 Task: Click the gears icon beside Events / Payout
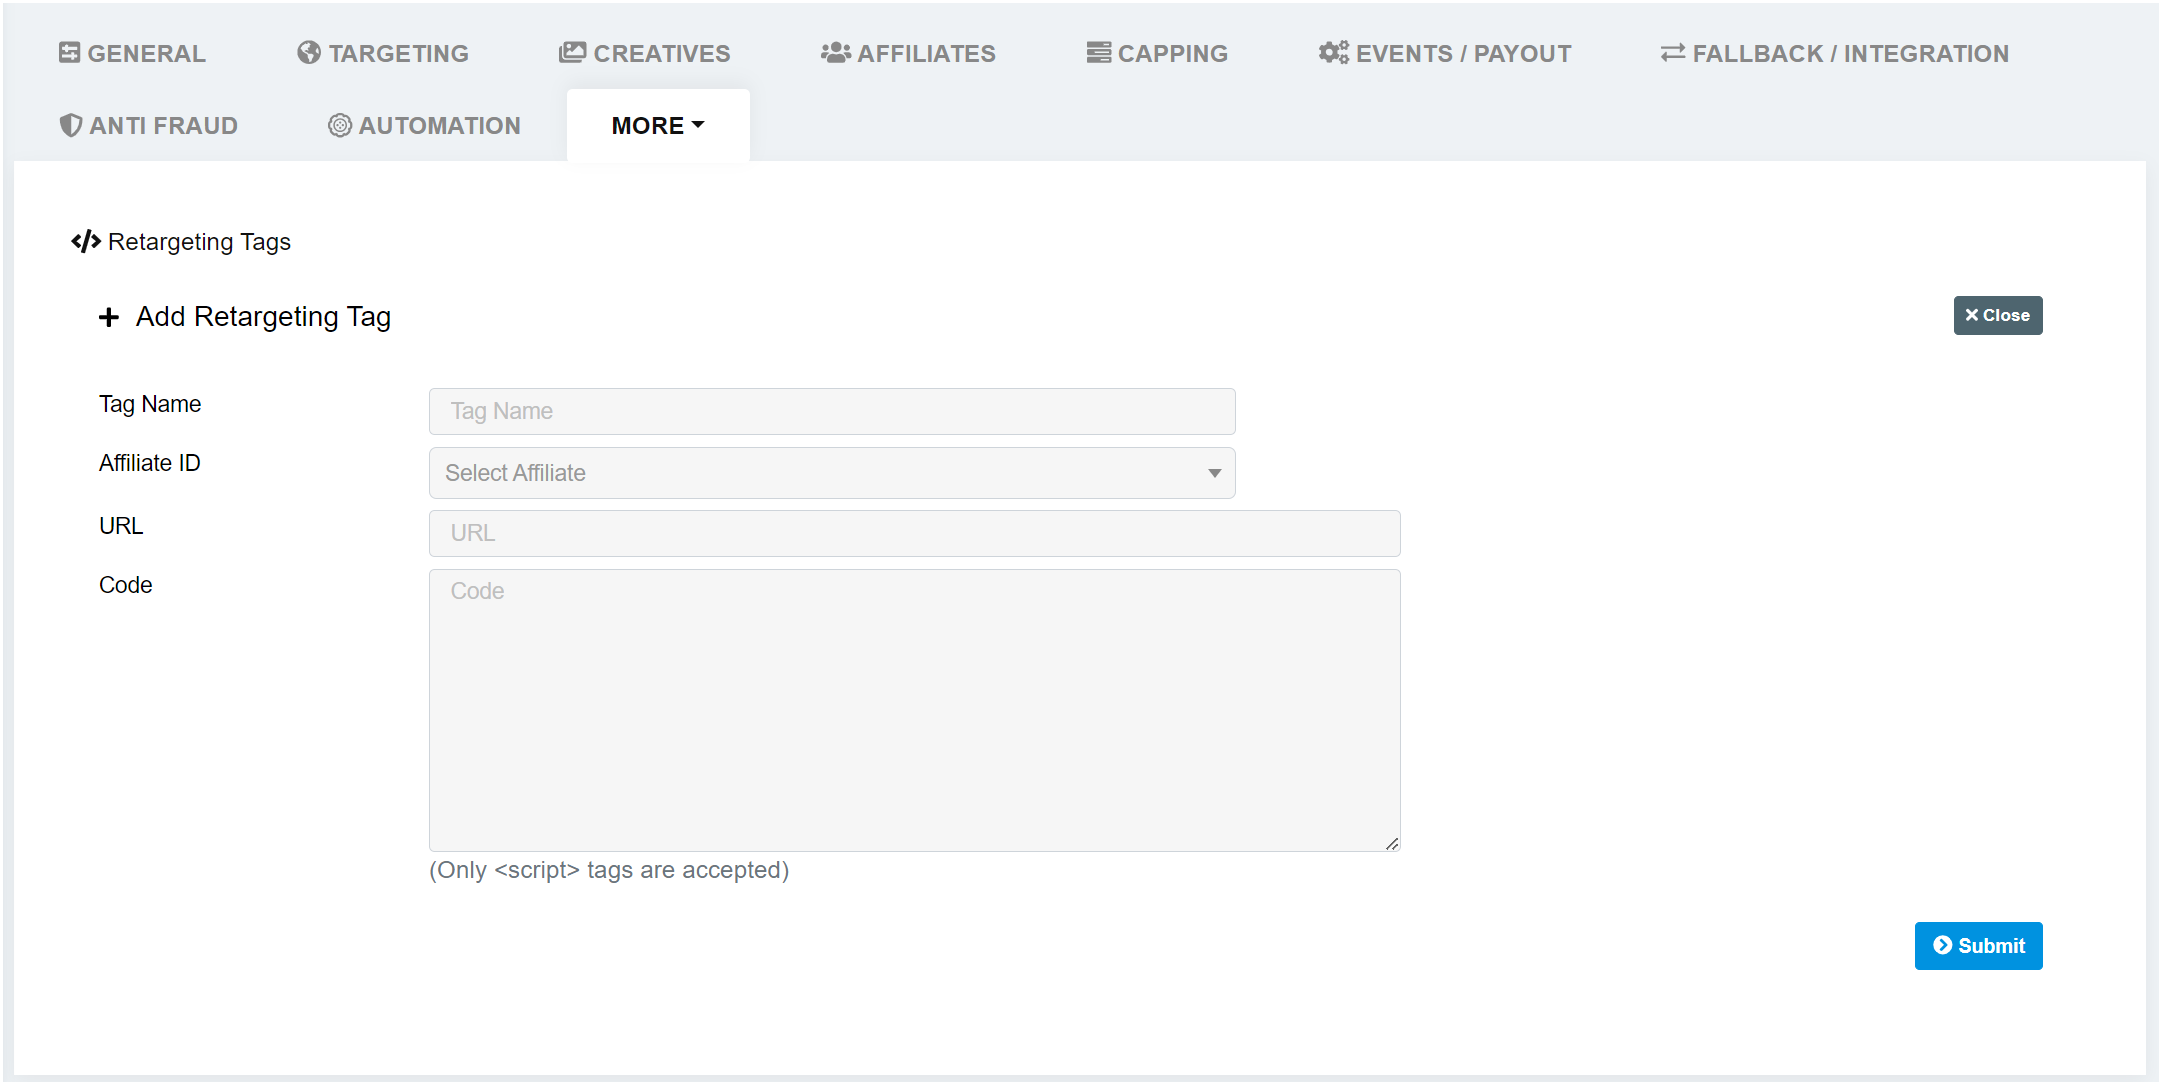point(1333,53)
